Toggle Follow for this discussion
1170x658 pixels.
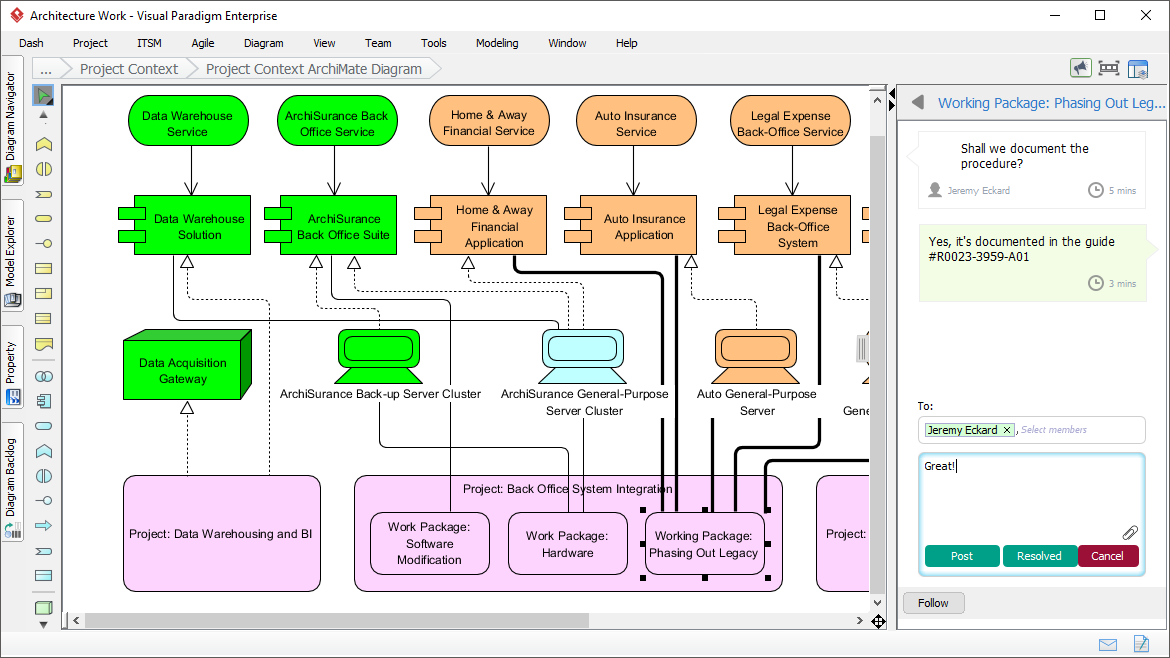click(x=933, y=603)
